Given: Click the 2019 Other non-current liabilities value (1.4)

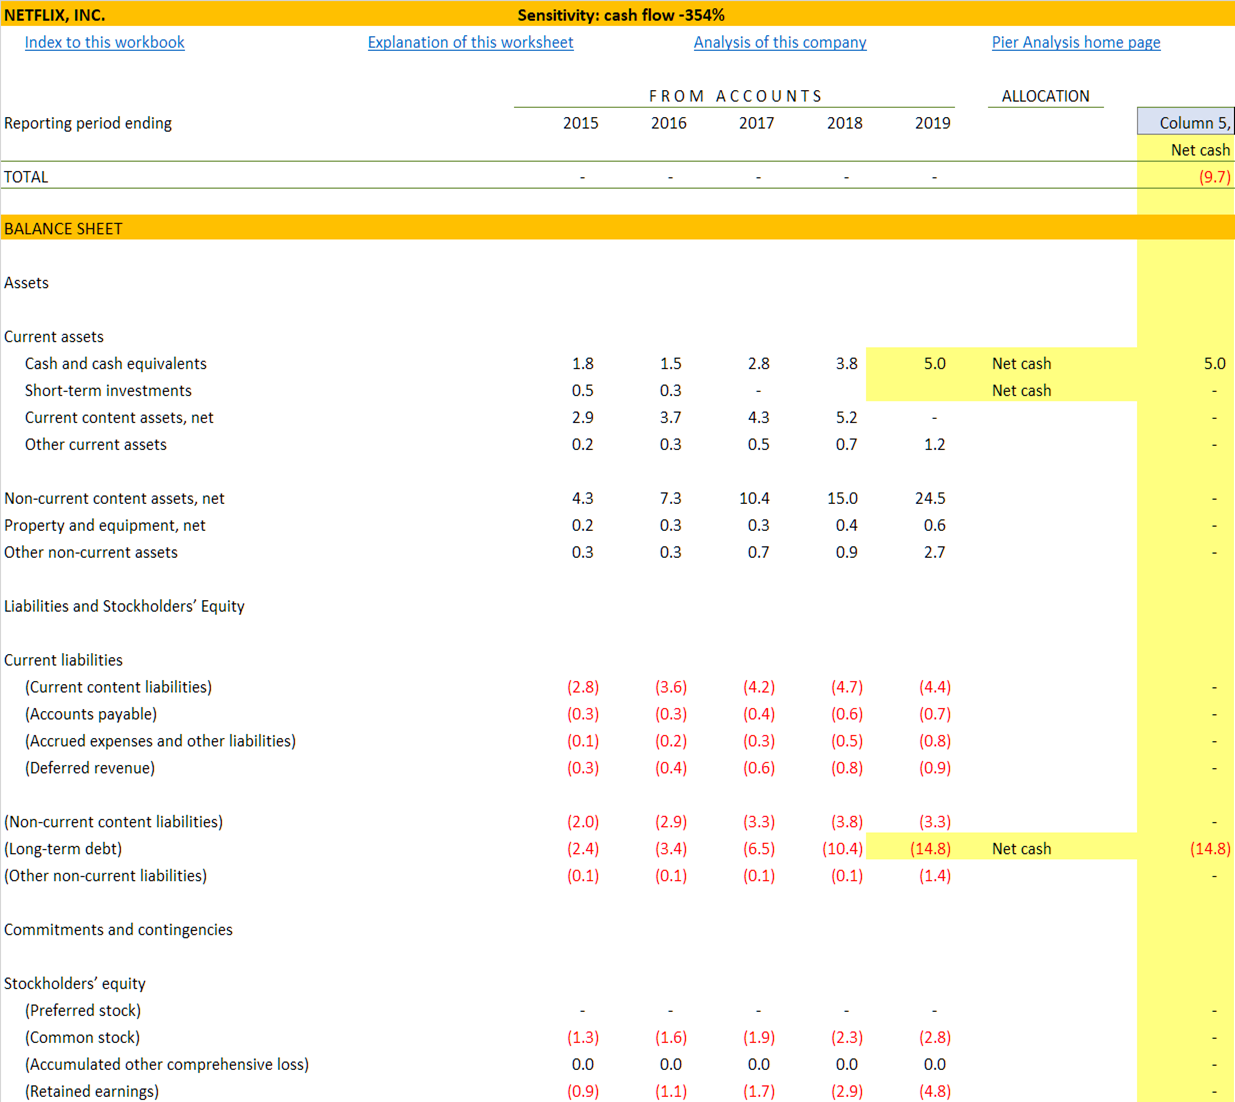Looking at the screenshot, I should pyautogui.click(x=934, y=877).
